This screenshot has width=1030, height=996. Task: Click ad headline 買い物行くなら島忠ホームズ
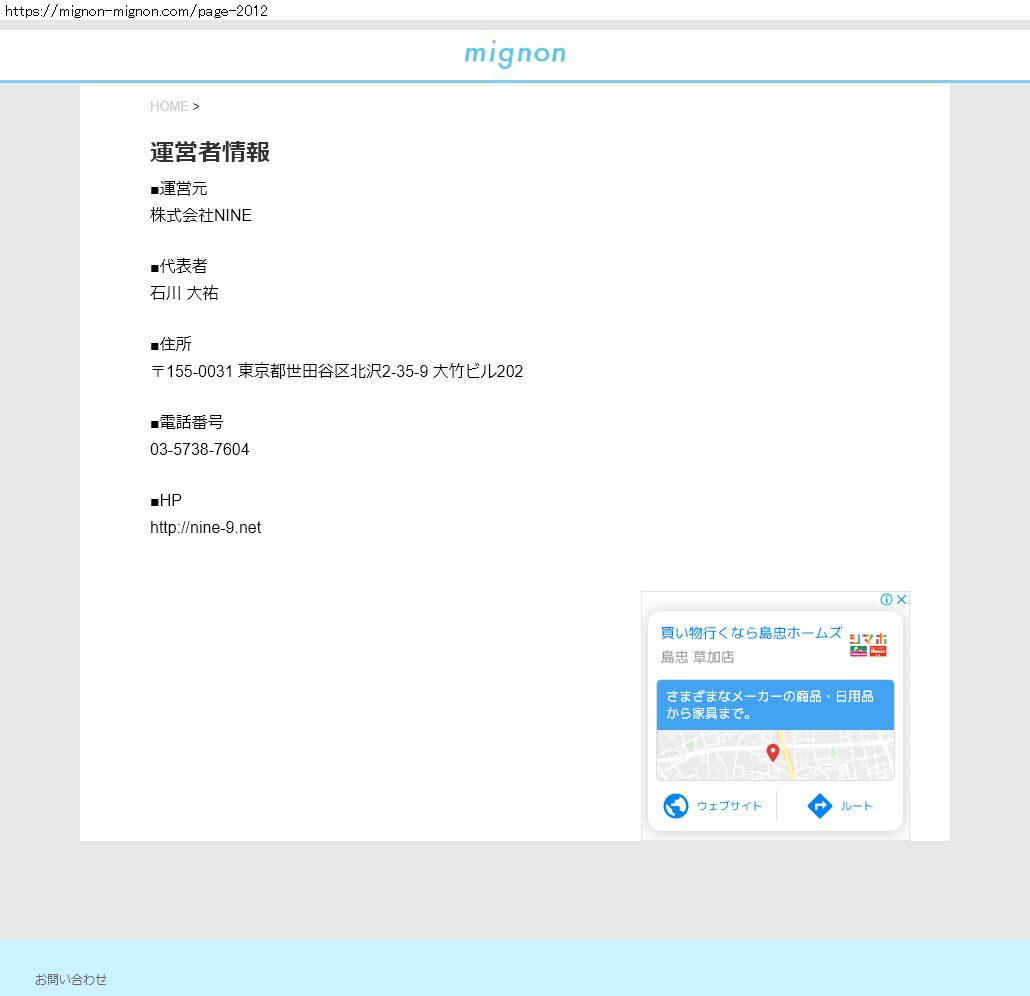point(750,633)
